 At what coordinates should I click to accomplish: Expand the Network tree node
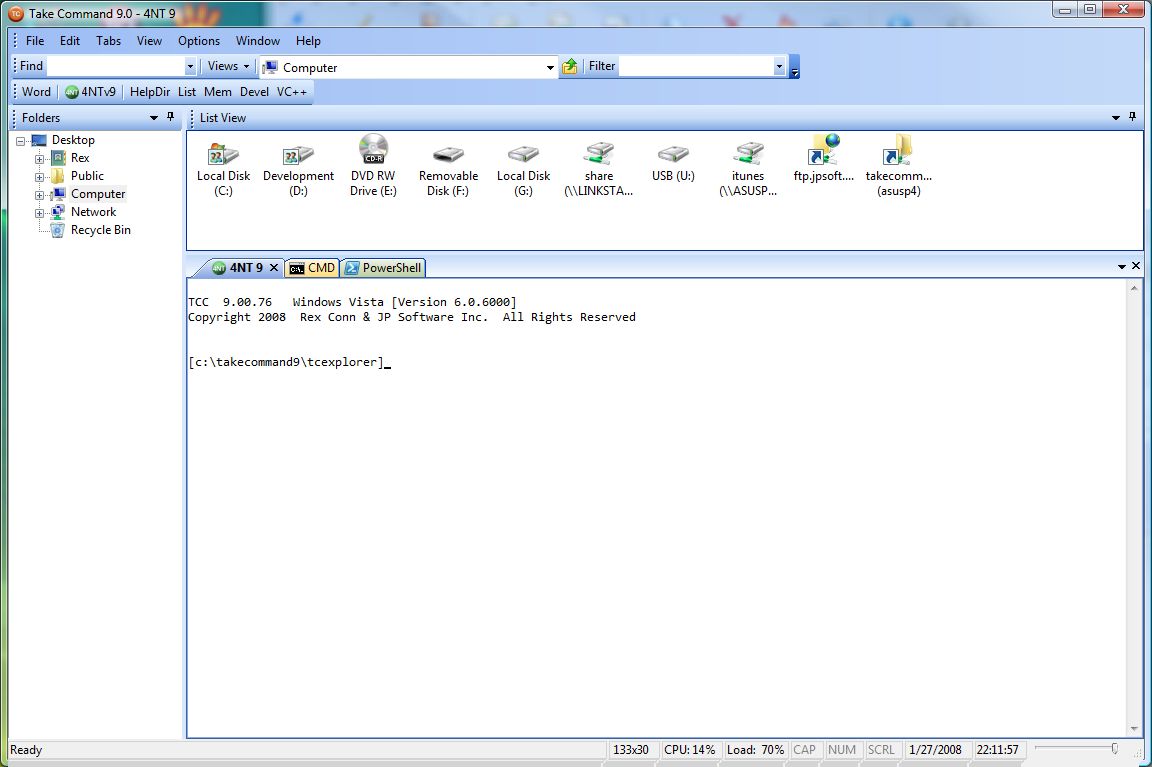40,213
